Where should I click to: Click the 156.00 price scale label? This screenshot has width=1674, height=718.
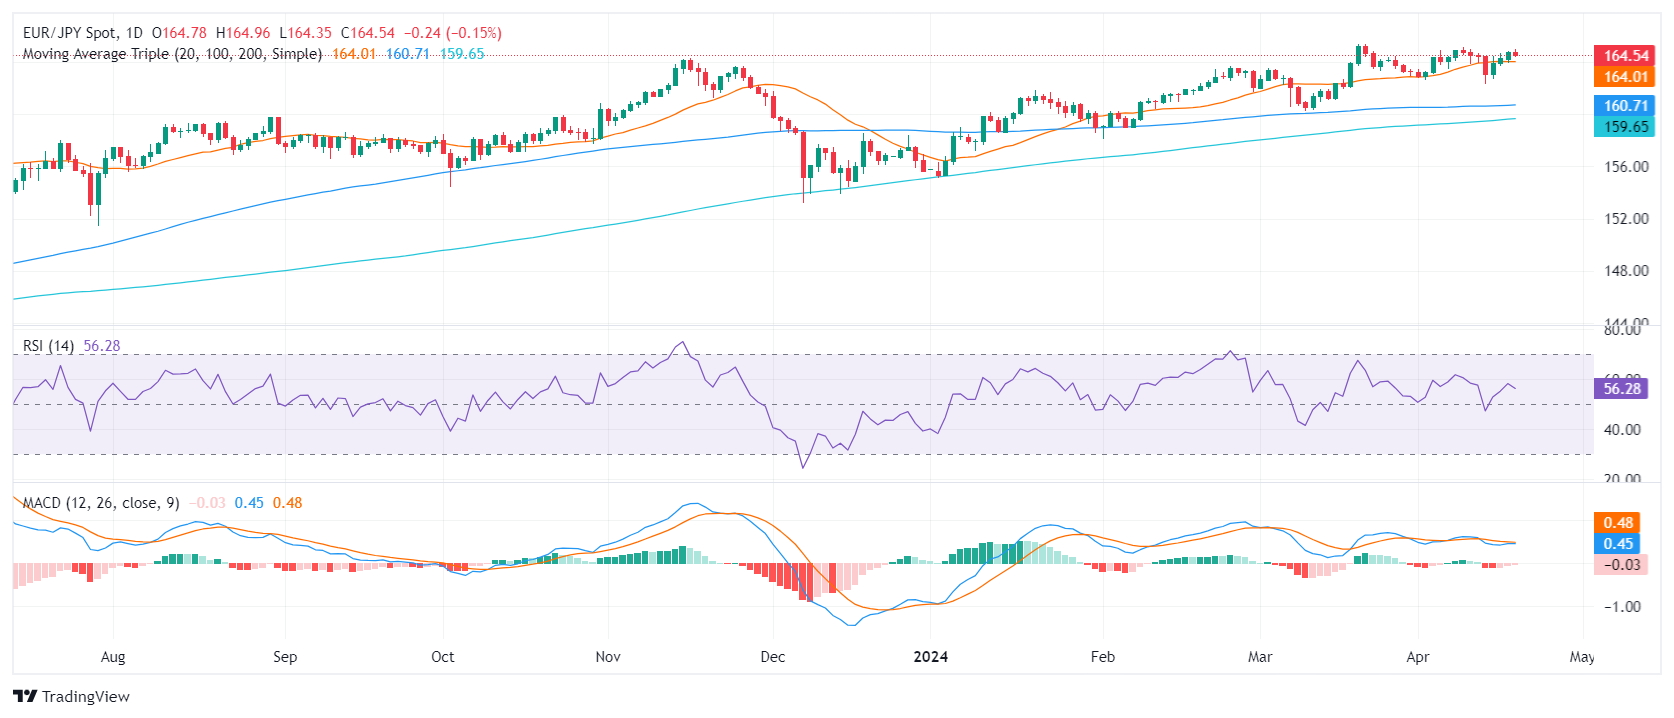(x=1627, y=167)
